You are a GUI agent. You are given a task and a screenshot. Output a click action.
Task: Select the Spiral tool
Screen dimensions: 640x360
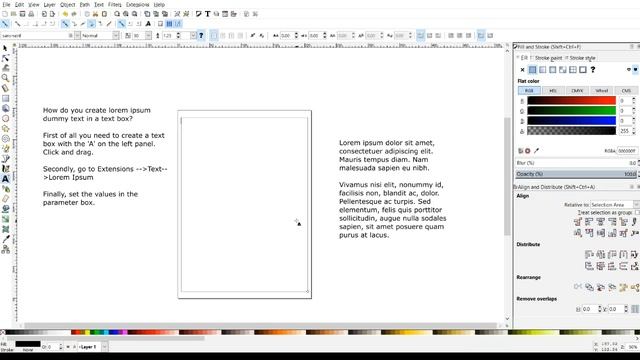tap(5, 139)
